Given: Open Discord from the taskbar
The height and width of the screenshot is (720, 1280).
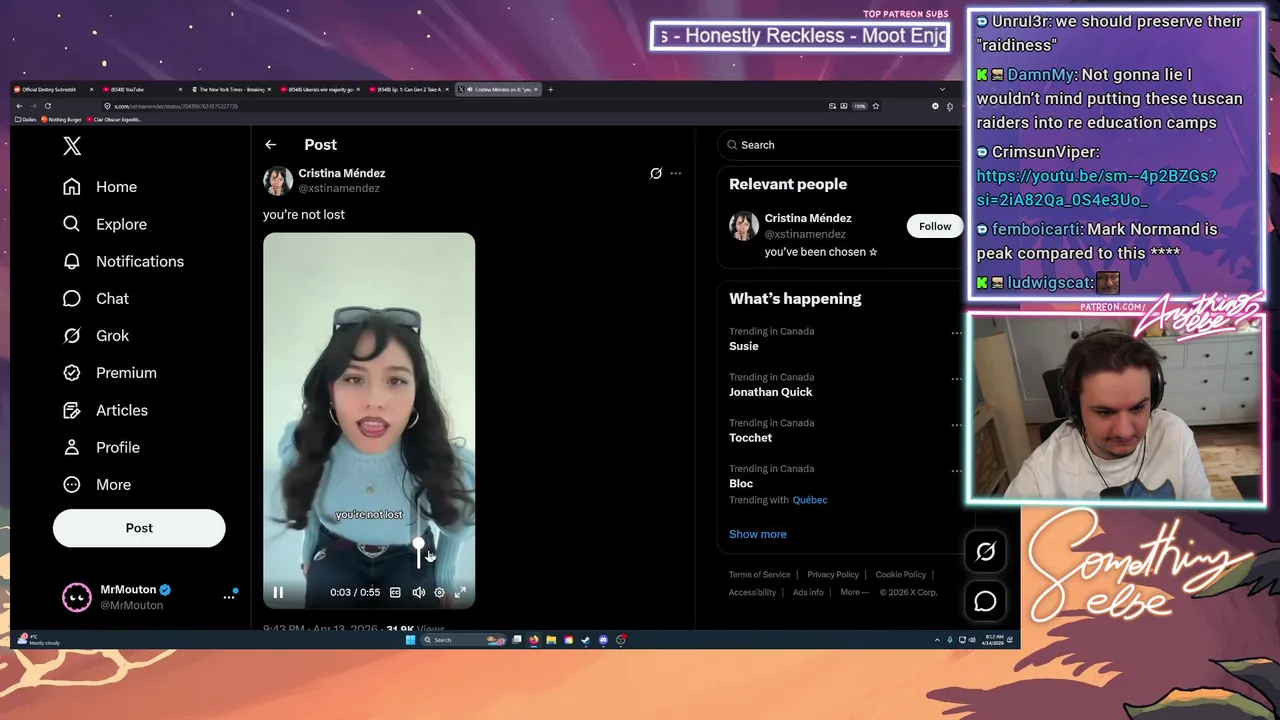Looking at the screenshot, I should [x=603, y=640].
